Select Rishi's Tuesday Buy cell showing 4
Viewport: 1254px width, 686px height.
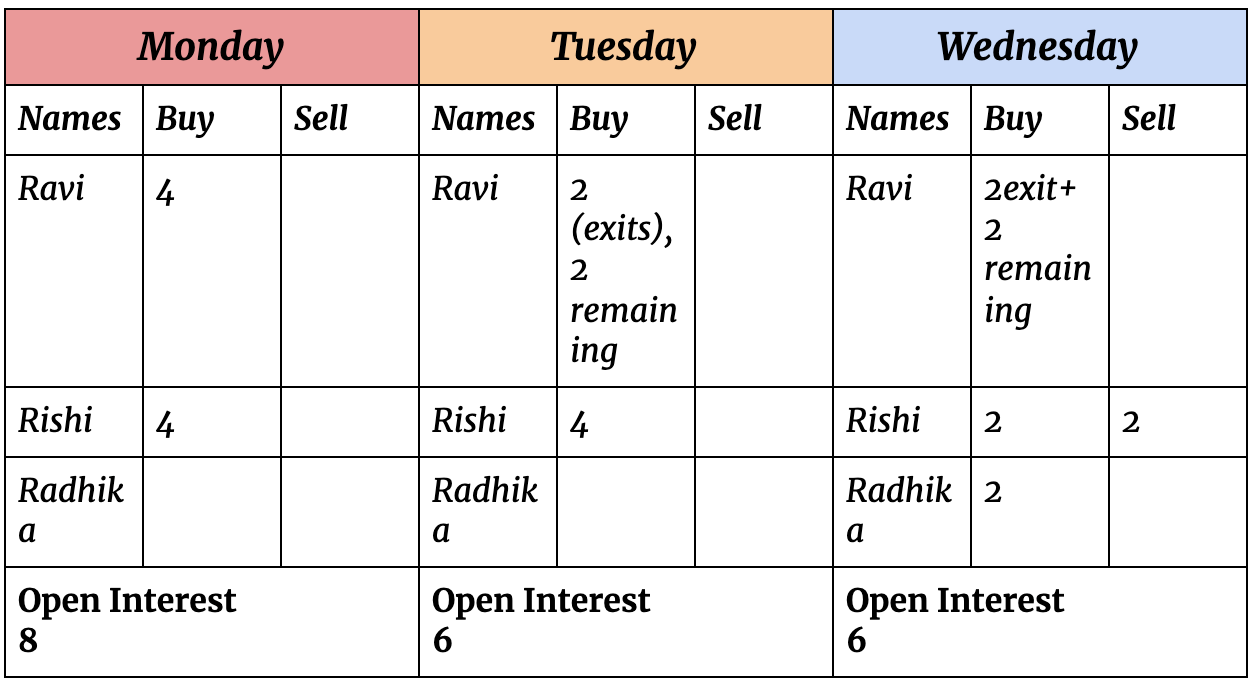pyautogui.click(x=625, y=421)
